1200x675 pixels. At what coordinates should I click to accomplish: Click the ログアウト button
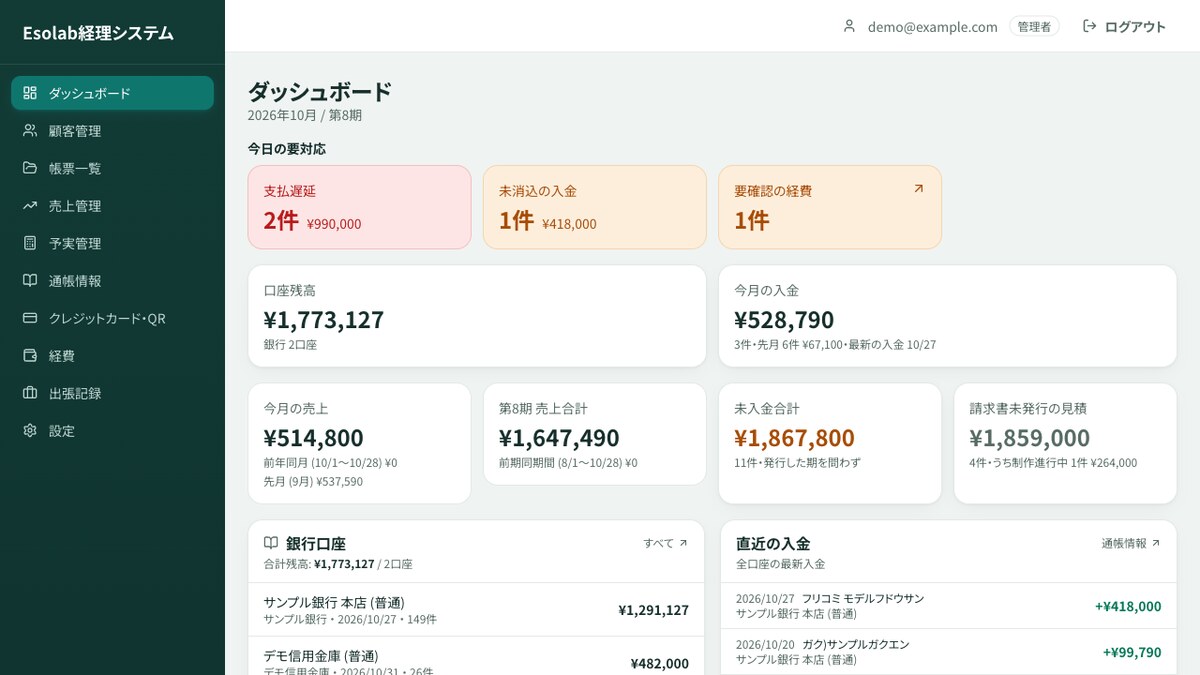[x=1124, y=26]
